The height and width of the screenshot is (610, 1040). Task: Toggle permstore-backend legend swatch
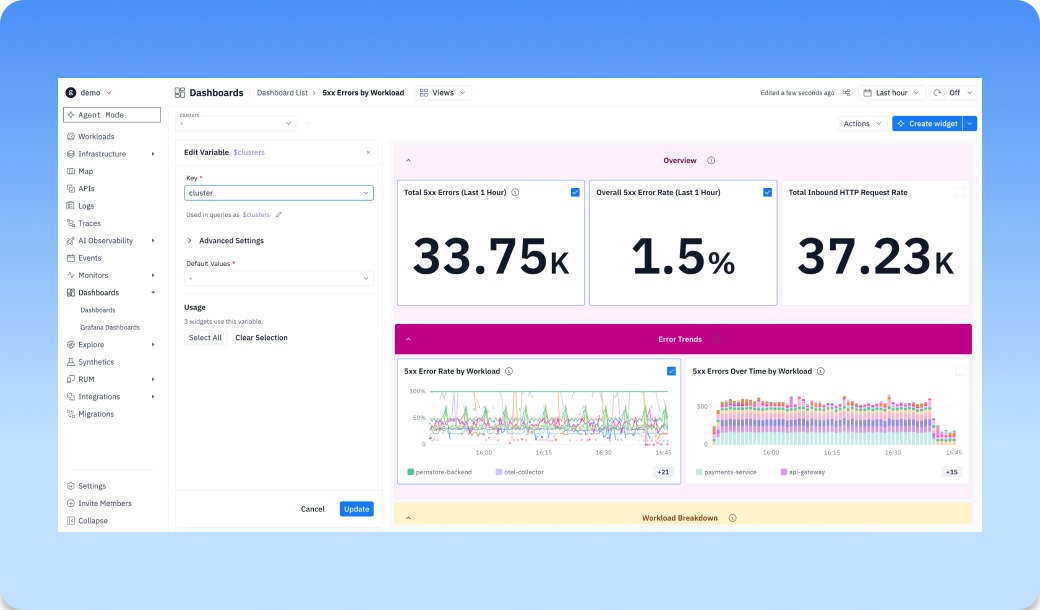411,472
